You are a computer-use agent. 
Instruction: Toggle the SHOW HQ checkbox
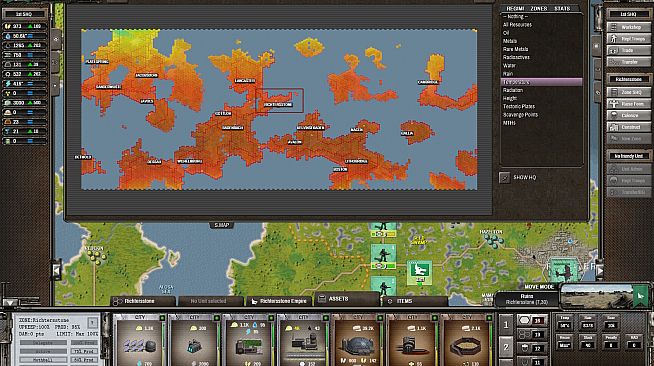[504, 178]
